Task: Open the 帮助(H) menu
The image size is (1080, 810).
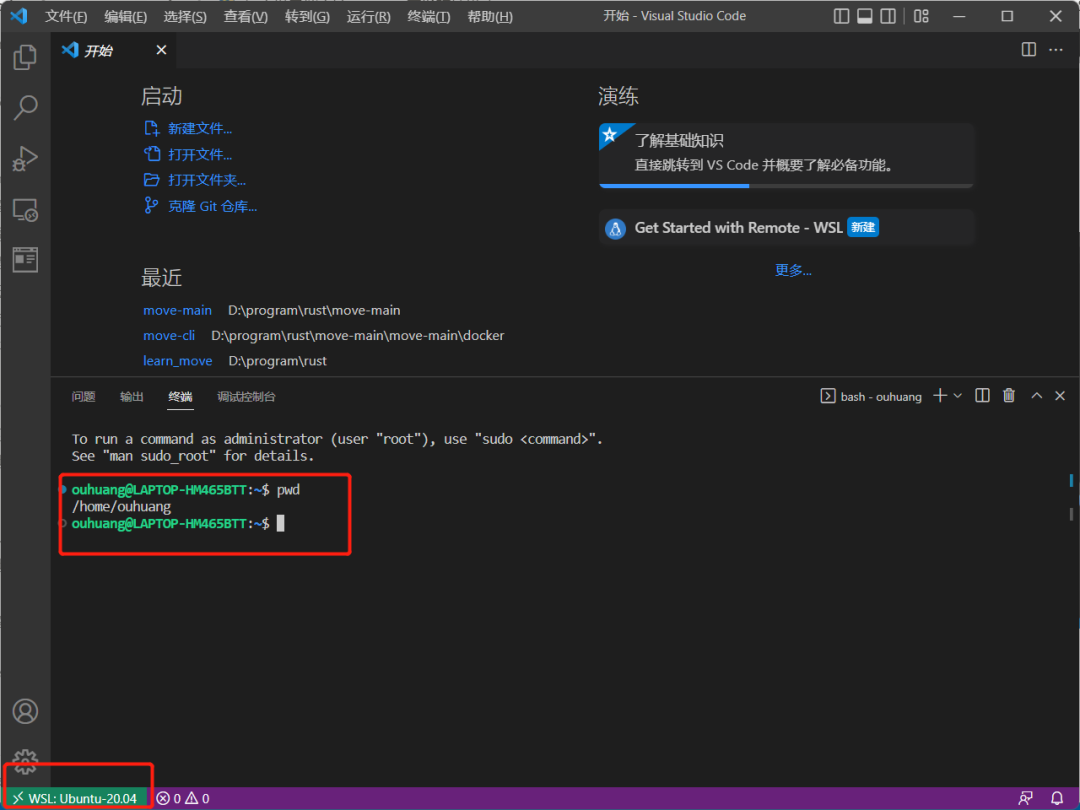Action: (490, 16)
